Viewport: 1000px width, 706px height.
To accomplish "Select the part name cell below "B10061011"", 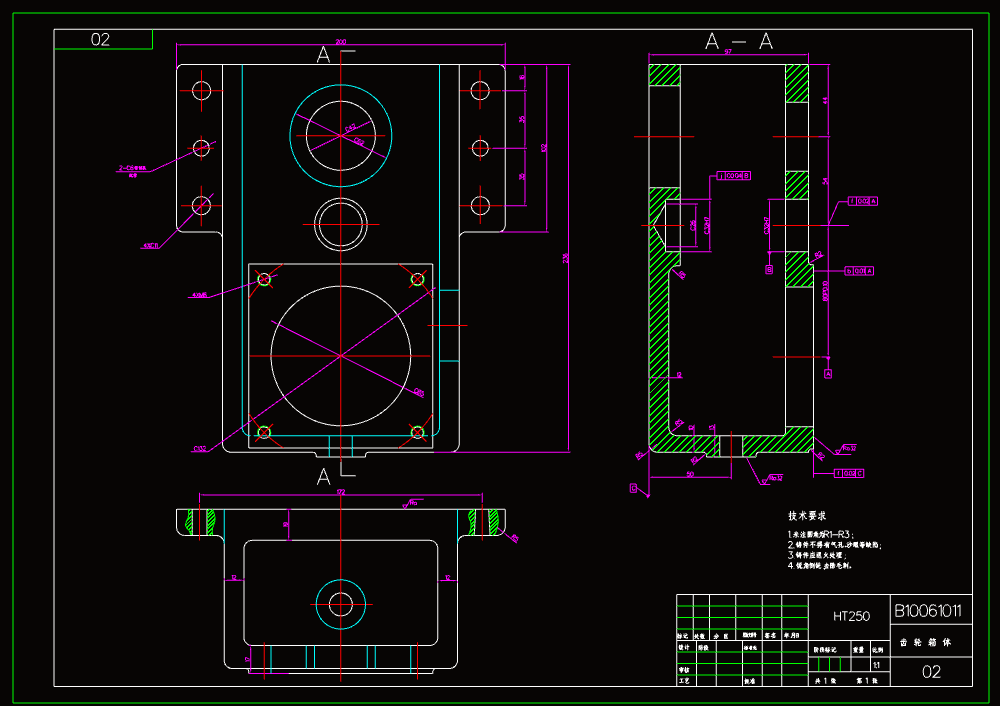I will point(931,642).
